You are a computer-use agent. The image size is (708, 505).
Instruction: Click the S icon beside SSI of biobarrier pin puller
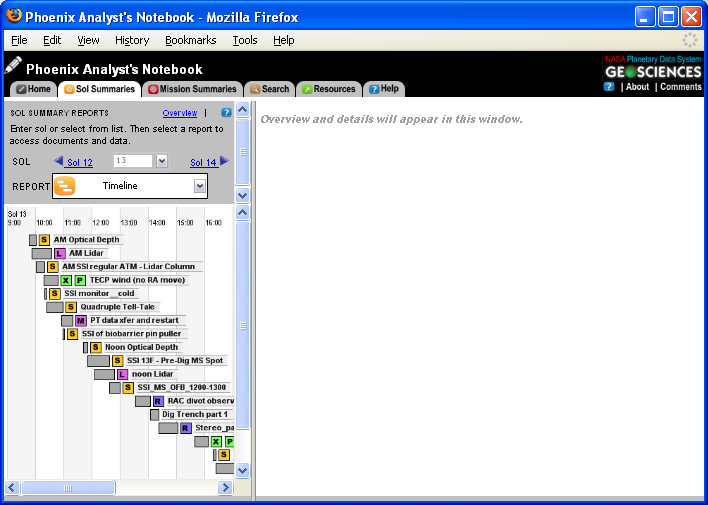tap(72, 334)
